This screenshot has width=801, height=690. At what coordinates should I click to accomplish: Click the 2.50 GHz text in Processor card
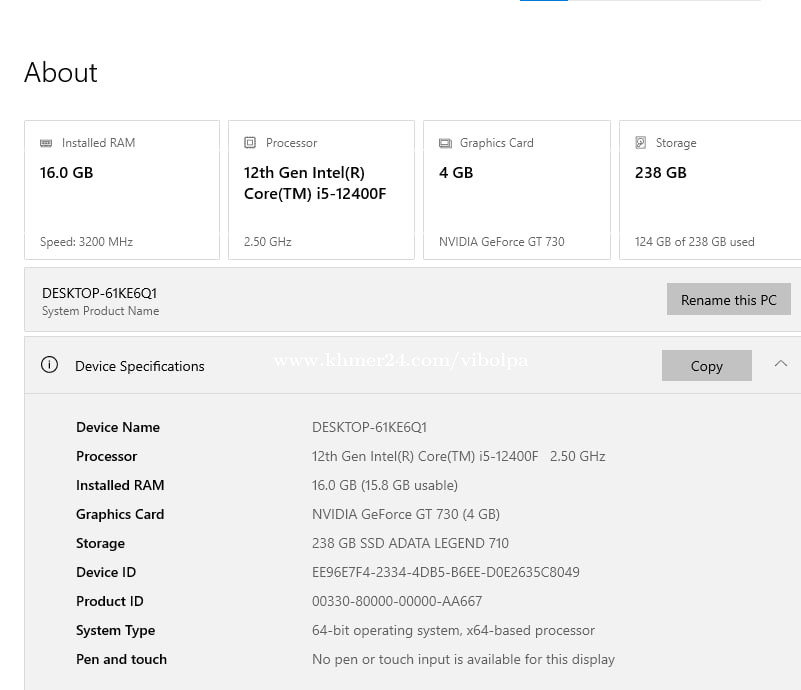tap(268, 242)
